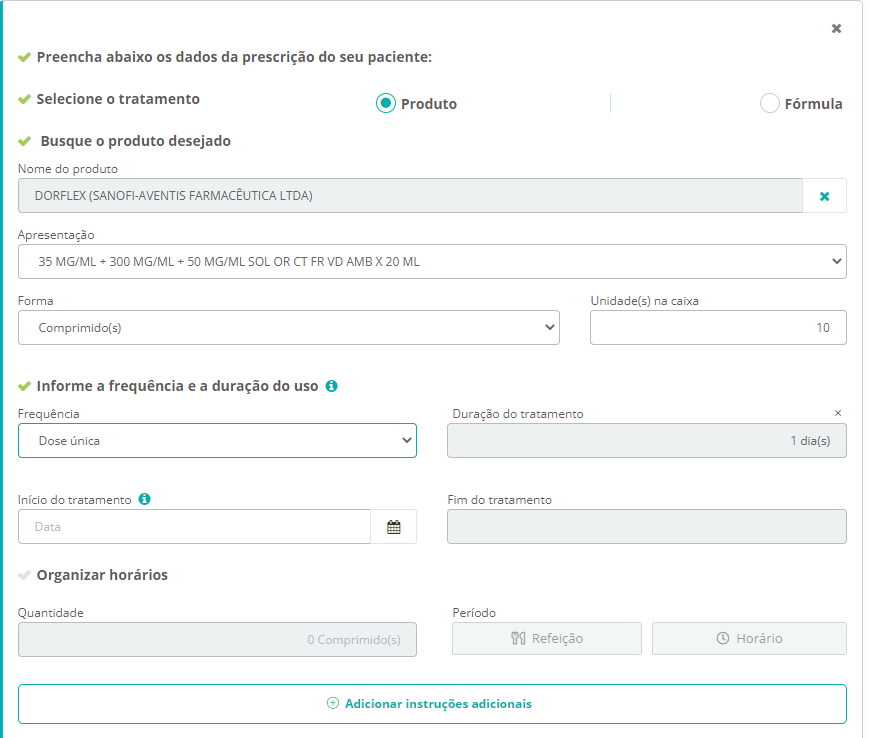The height and width of the screenshot is (738, 870).
Task: Click the Fim do tratamento field
Action: click(646, 527)
